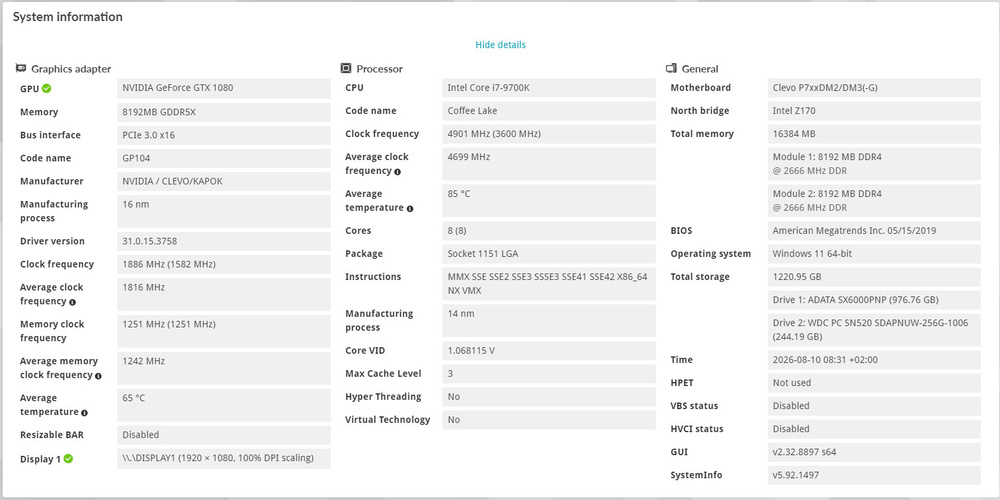Select the American Megatrends Inc. BIOS value
The width and height of the screenshot is (1000, 500).
(x=874, y=231)
